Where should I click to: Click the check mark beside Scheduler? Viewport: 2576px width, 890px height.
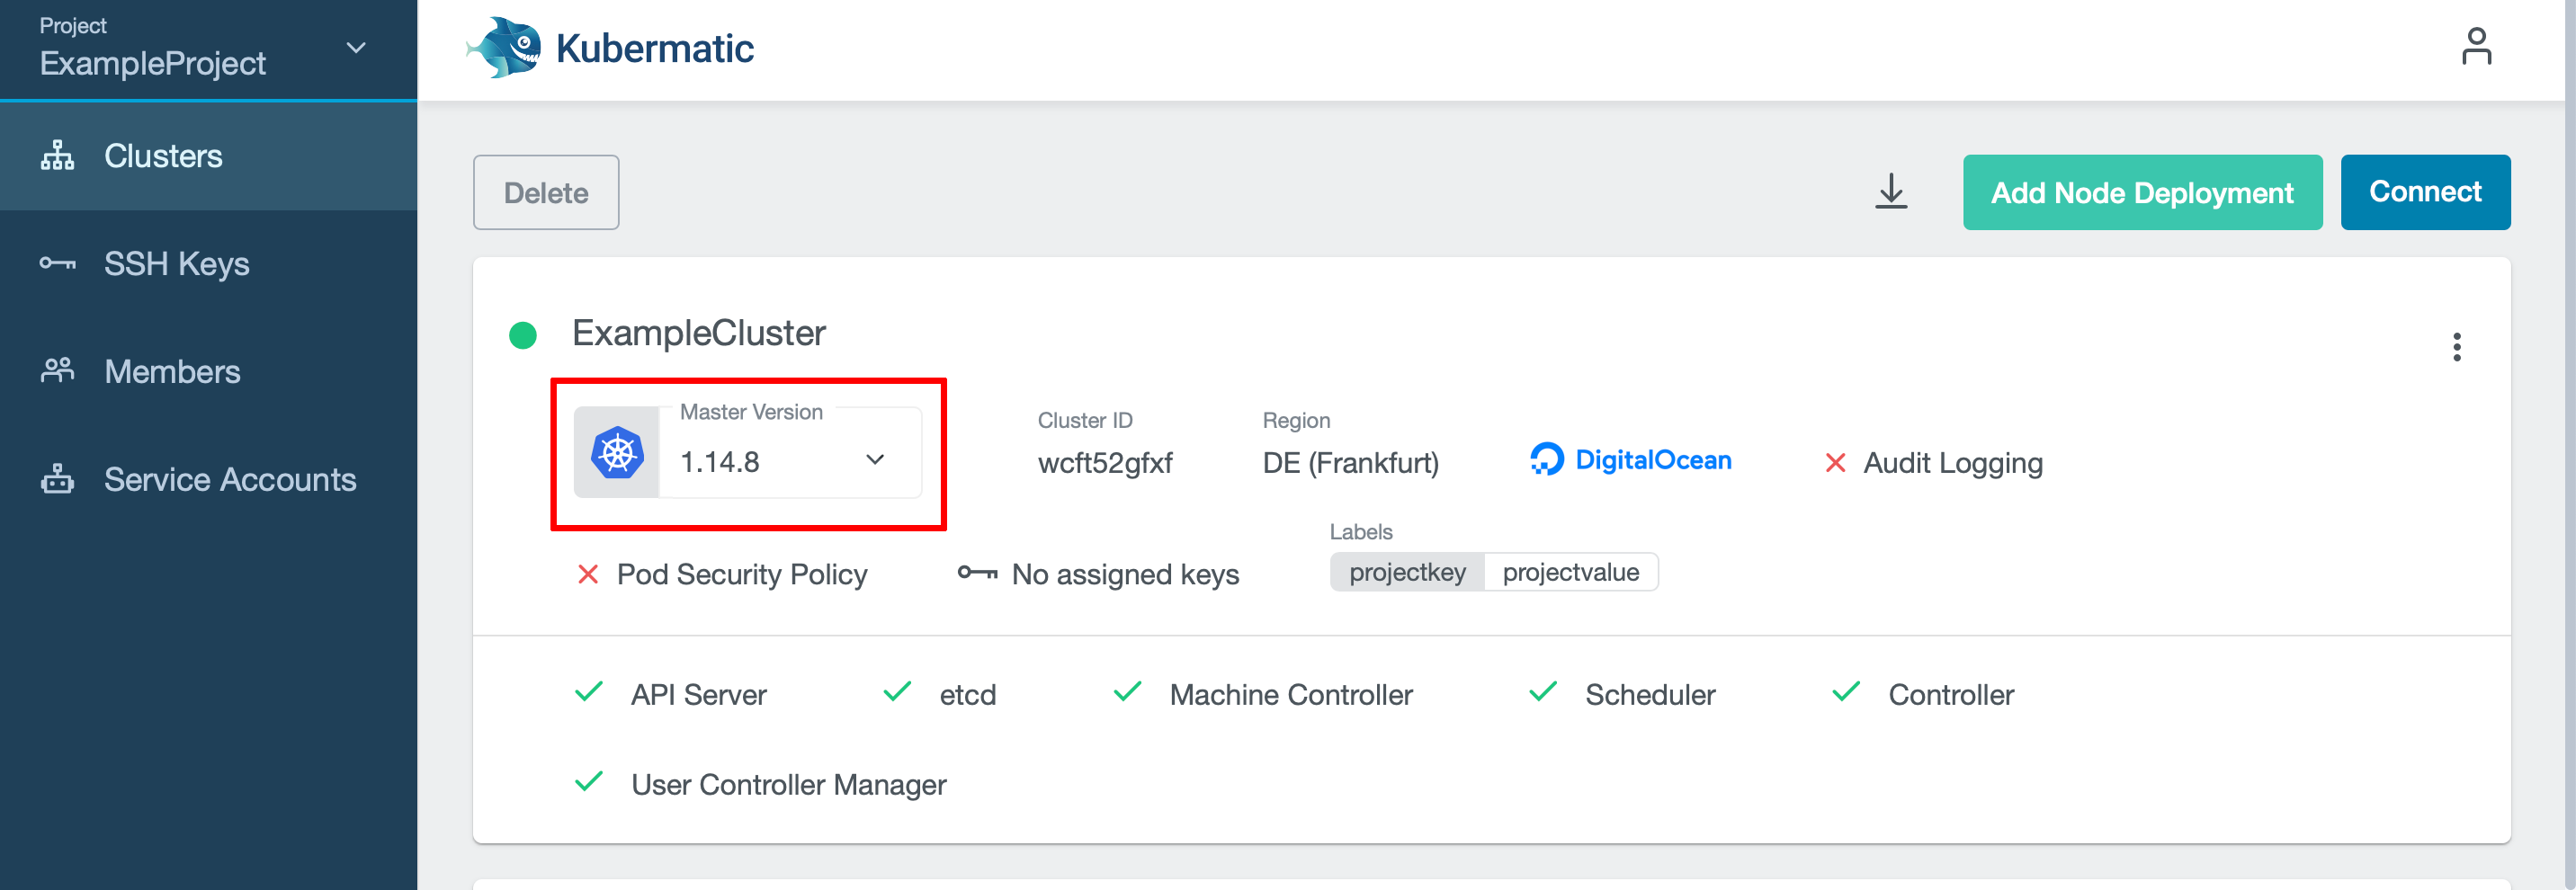(1543, 692)
